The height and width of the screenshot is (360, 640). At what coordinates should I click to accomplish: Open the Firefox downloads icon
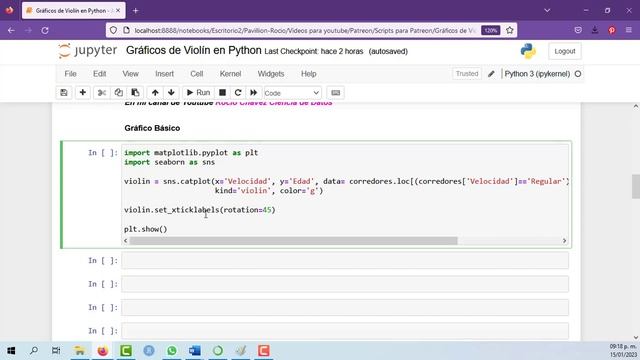coord(595,30)
